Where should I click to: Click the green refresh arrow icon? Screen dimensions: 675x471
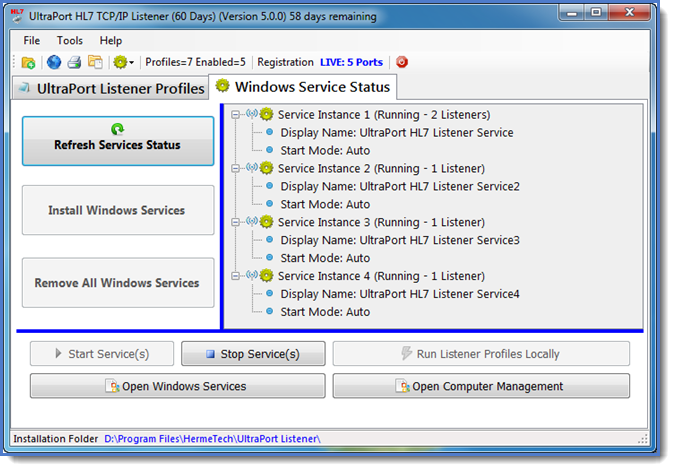point(117,129)
